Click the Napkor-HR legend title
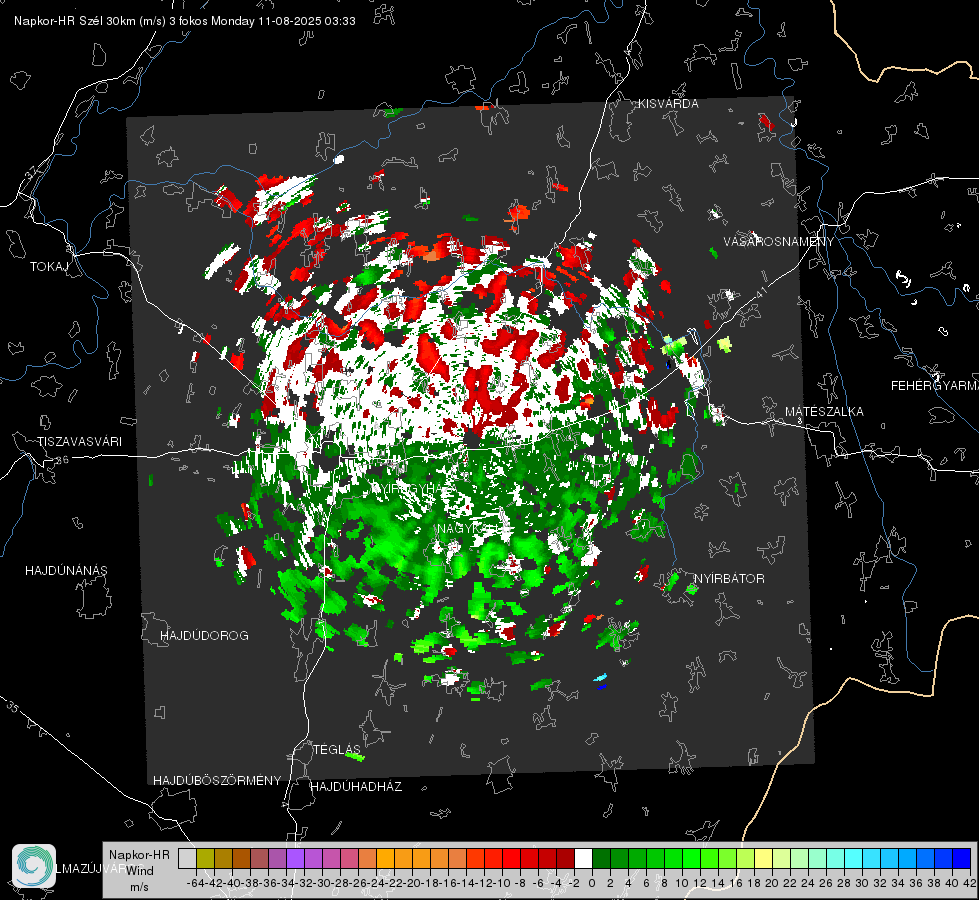 click(139, 854)
